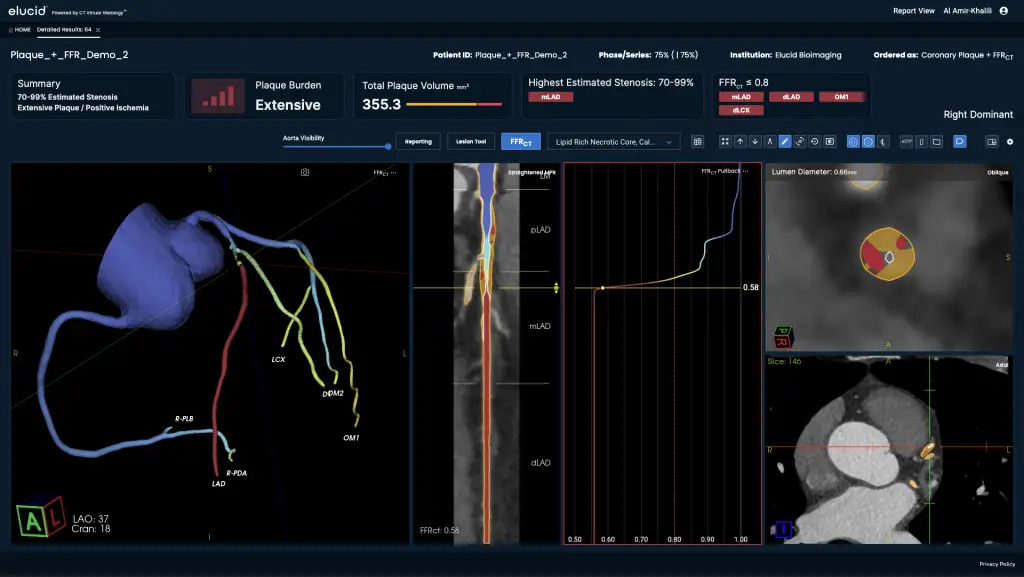Go to the HOME tab
Screen dimensions: 1024x577
point(20,30)
